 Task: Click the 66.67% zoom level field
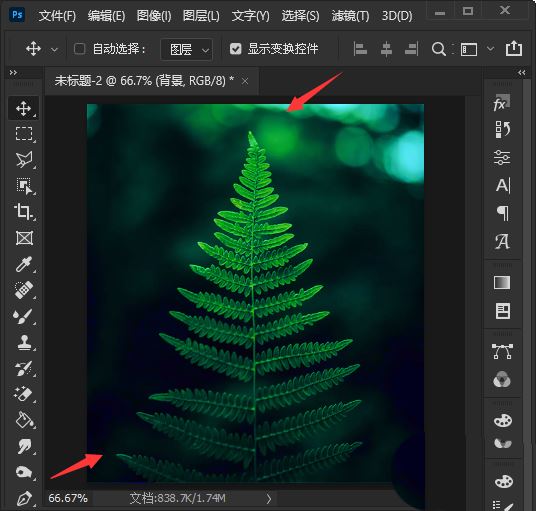pos(68,498)
